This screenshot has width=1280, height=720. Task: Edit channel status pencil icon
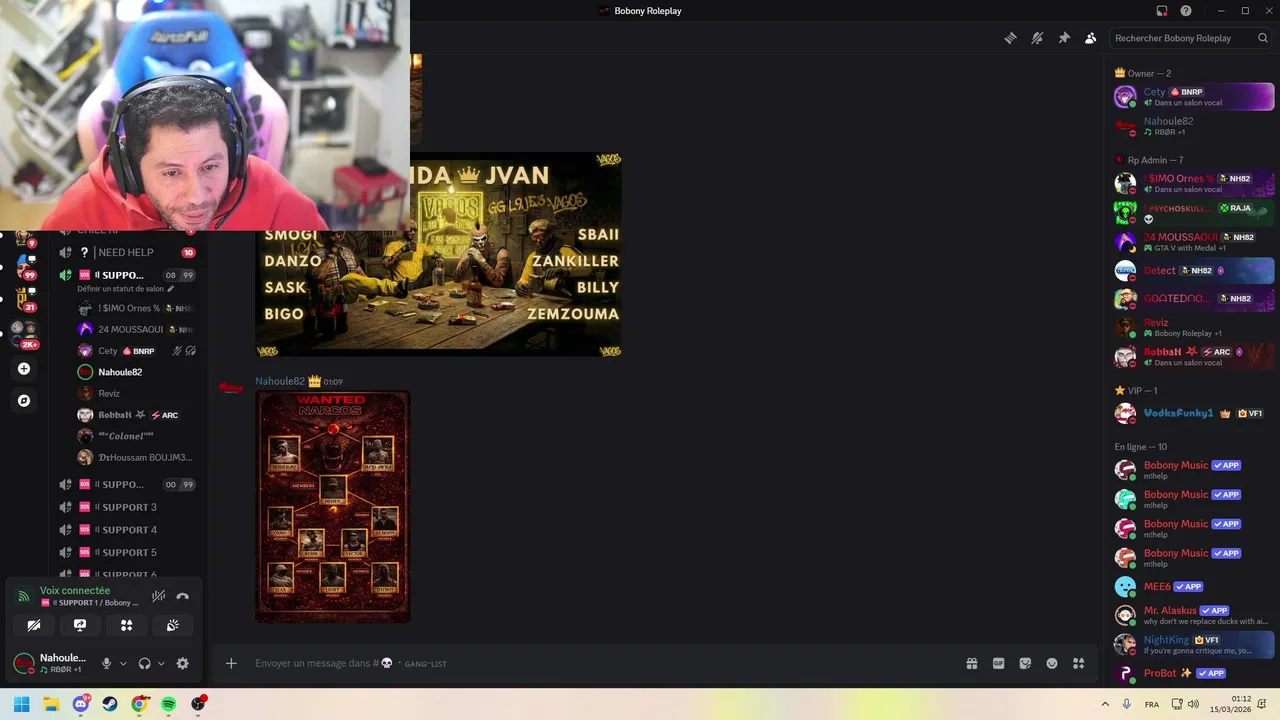[x=170, y=289]
